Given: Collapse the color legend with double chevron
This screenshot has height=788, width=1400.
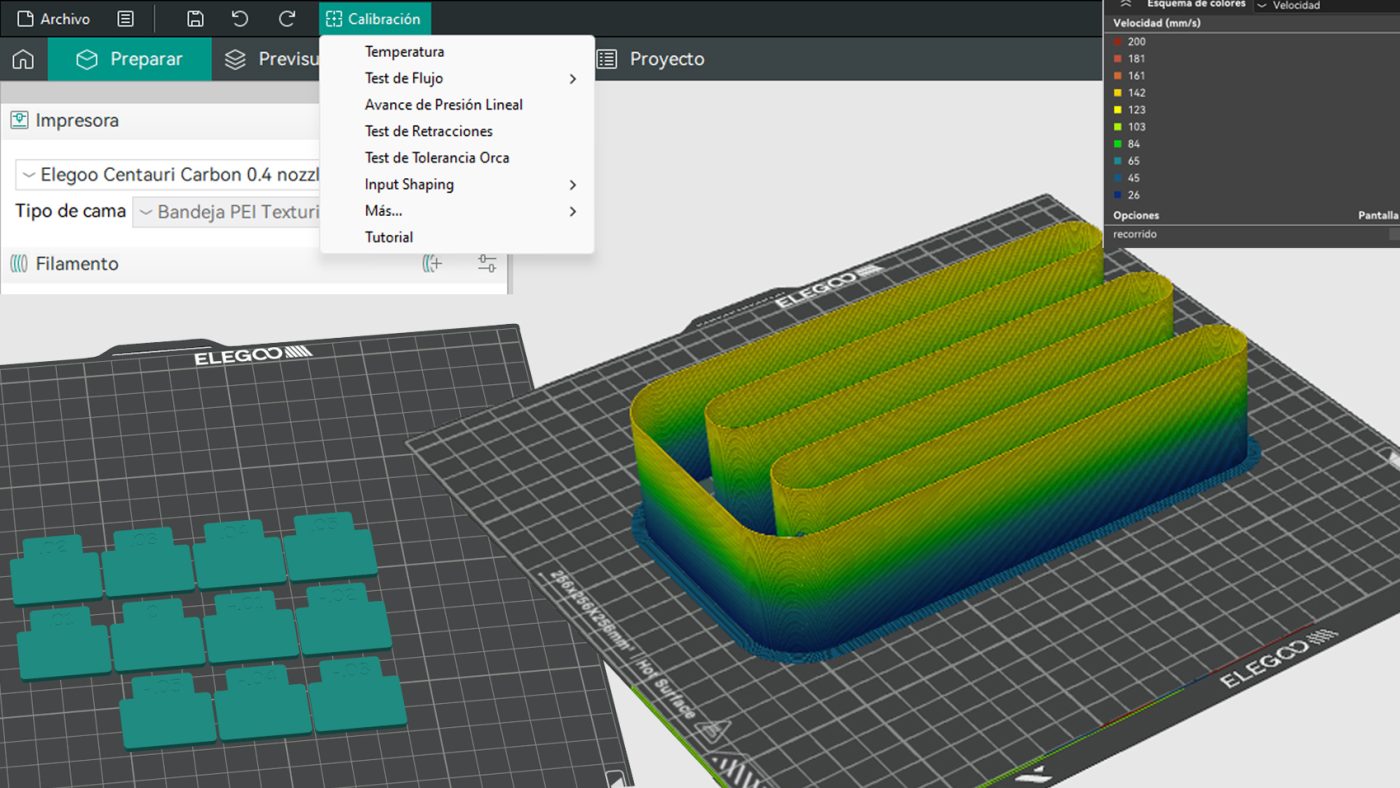Looking at the screenshot, I should 1124,4.
